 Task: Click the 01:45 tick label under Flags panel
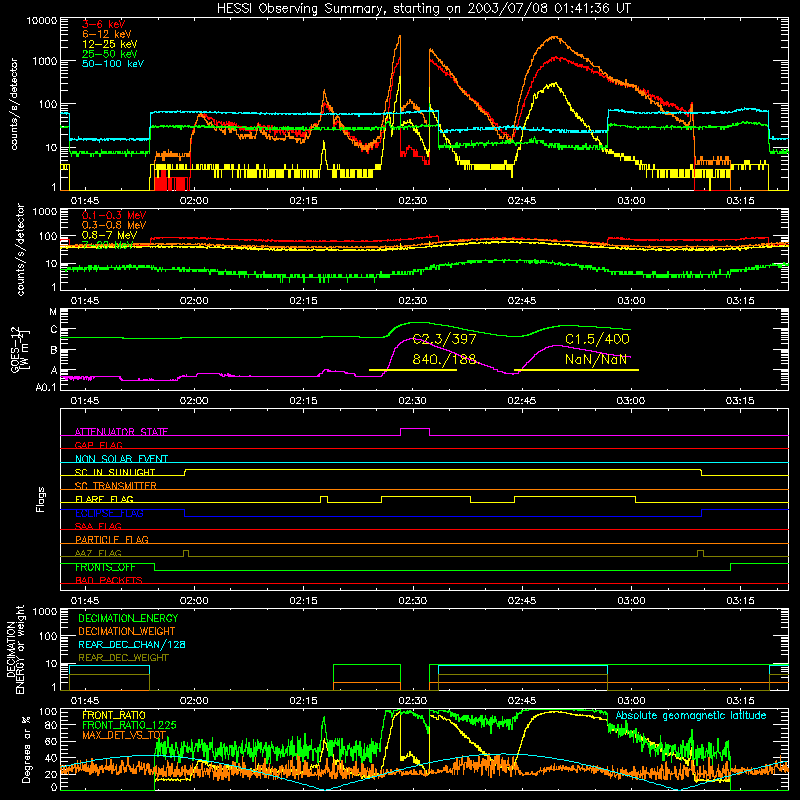pyautogui.click(x=85, y=601)
